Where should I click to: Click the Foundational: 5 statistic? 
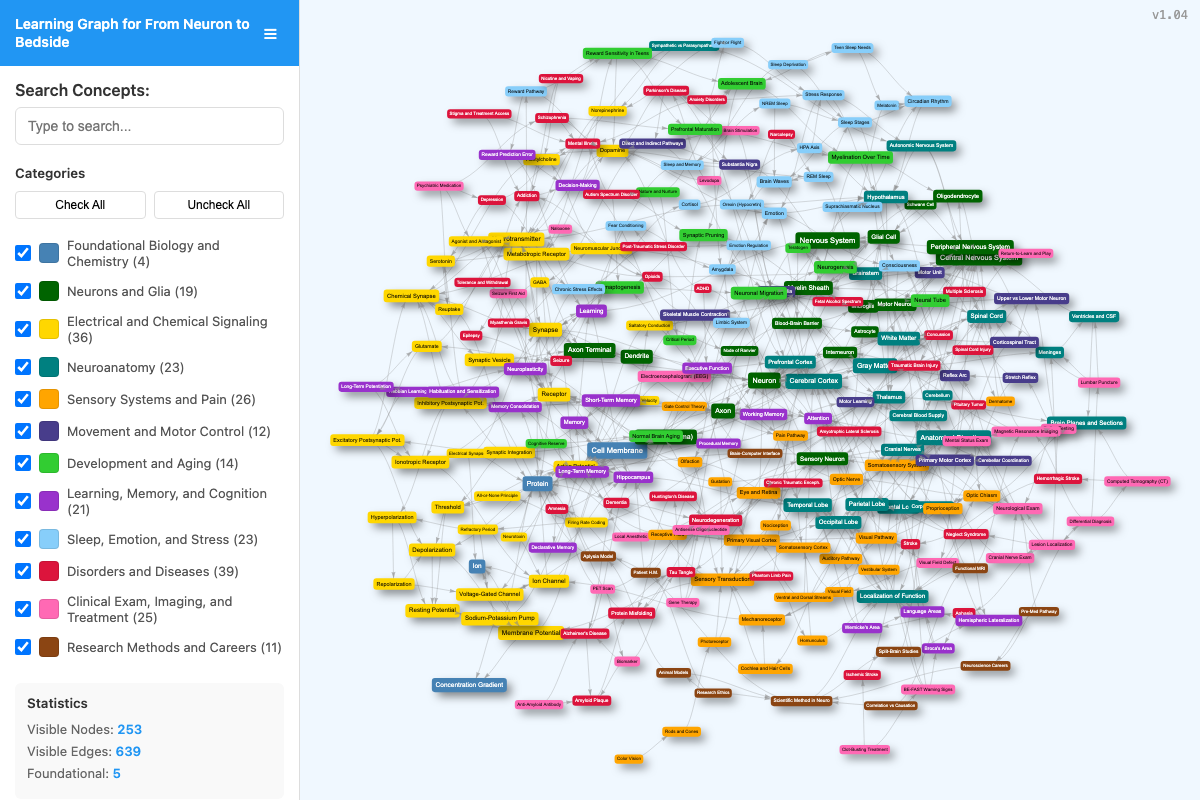74,773
